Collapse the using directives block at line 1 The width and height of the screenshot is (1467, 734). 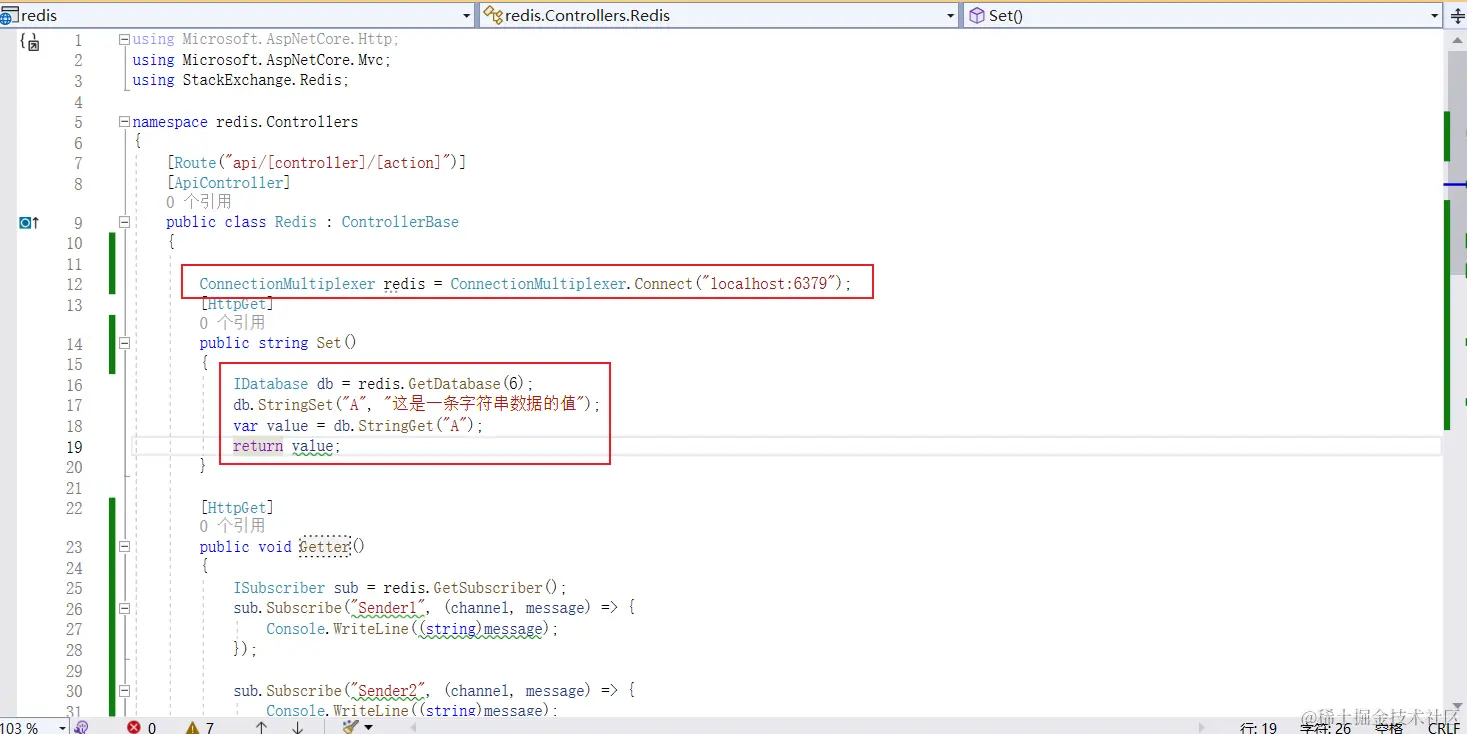coord(124,39)
